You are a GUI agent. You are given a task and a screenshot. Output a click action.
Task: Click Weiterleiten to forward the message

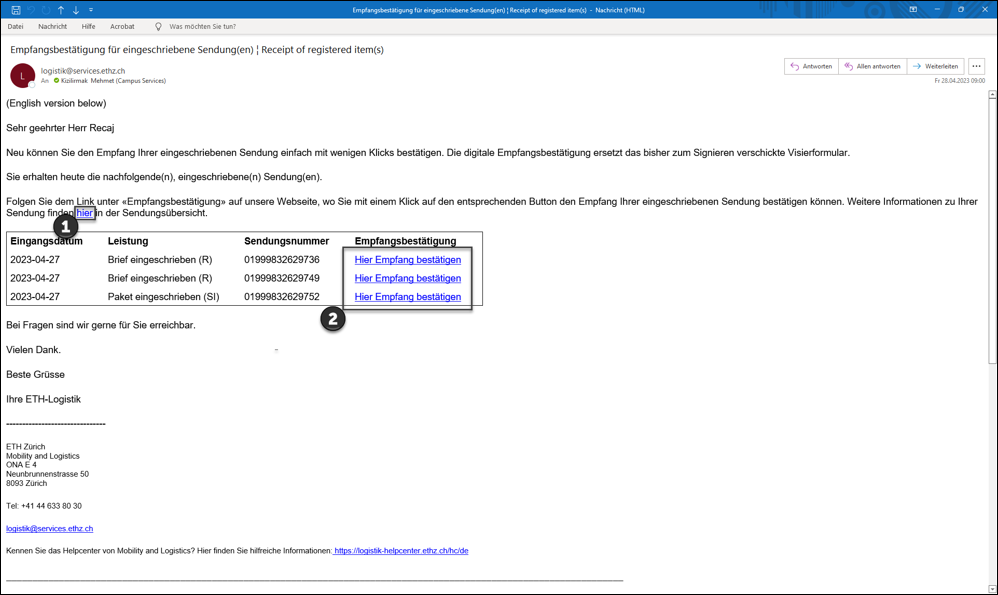click(x=936, y=66)
